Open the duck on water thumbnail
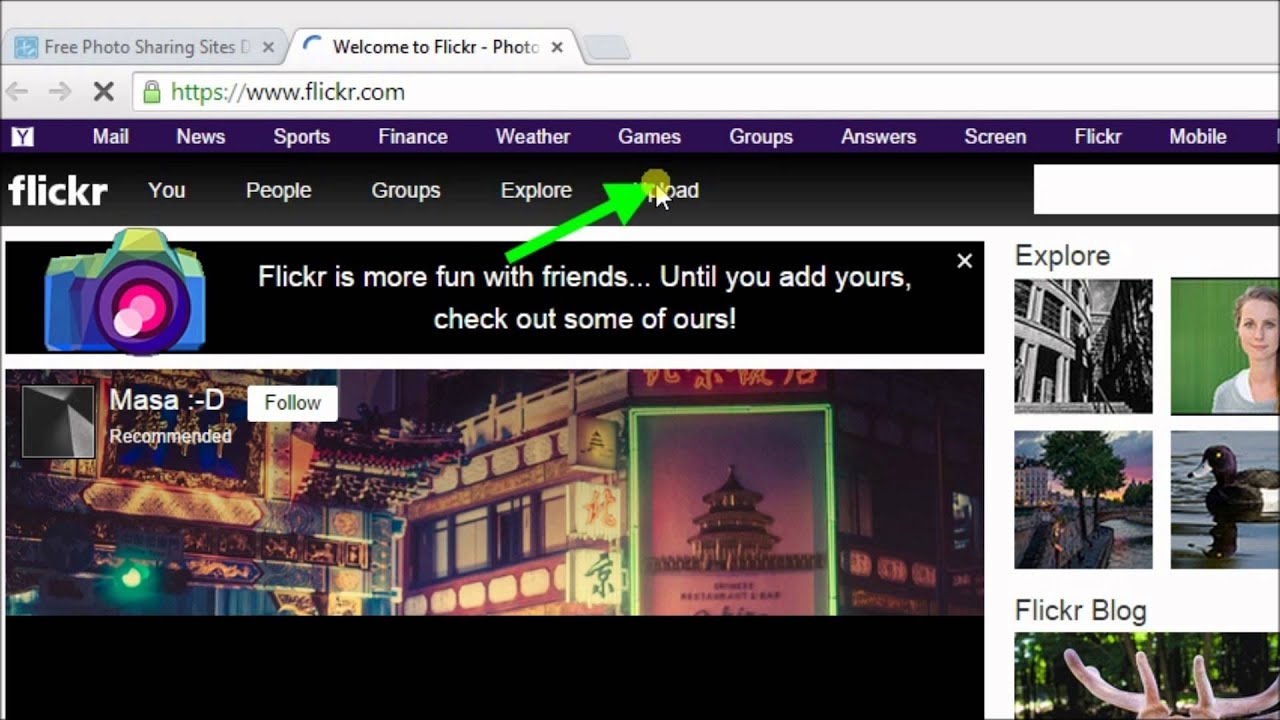1280x720 pixels. (1225, 500)
